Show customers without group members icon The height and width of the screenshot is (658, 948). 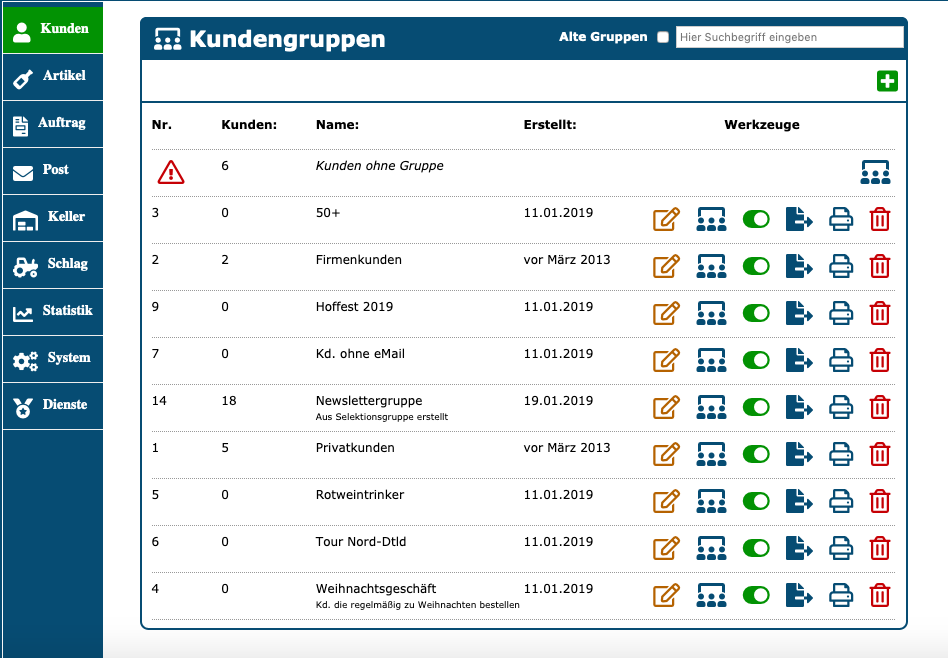pyautogui.click(x=875, y=172)
